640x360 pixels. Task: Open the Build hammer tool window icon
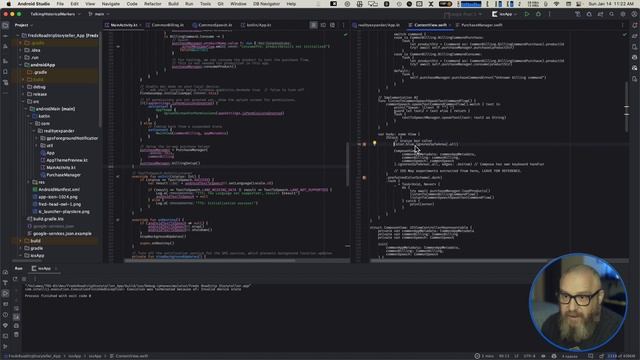tap(5, 283)
